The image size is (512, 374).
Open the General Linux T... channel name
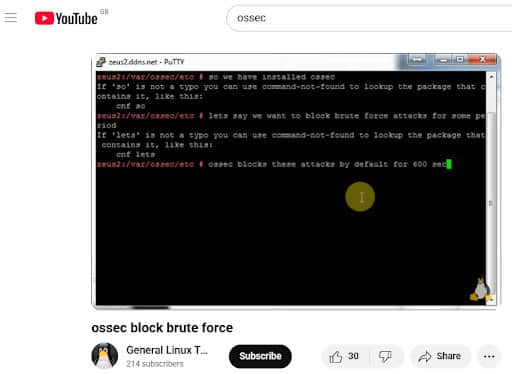pos(167,350)
